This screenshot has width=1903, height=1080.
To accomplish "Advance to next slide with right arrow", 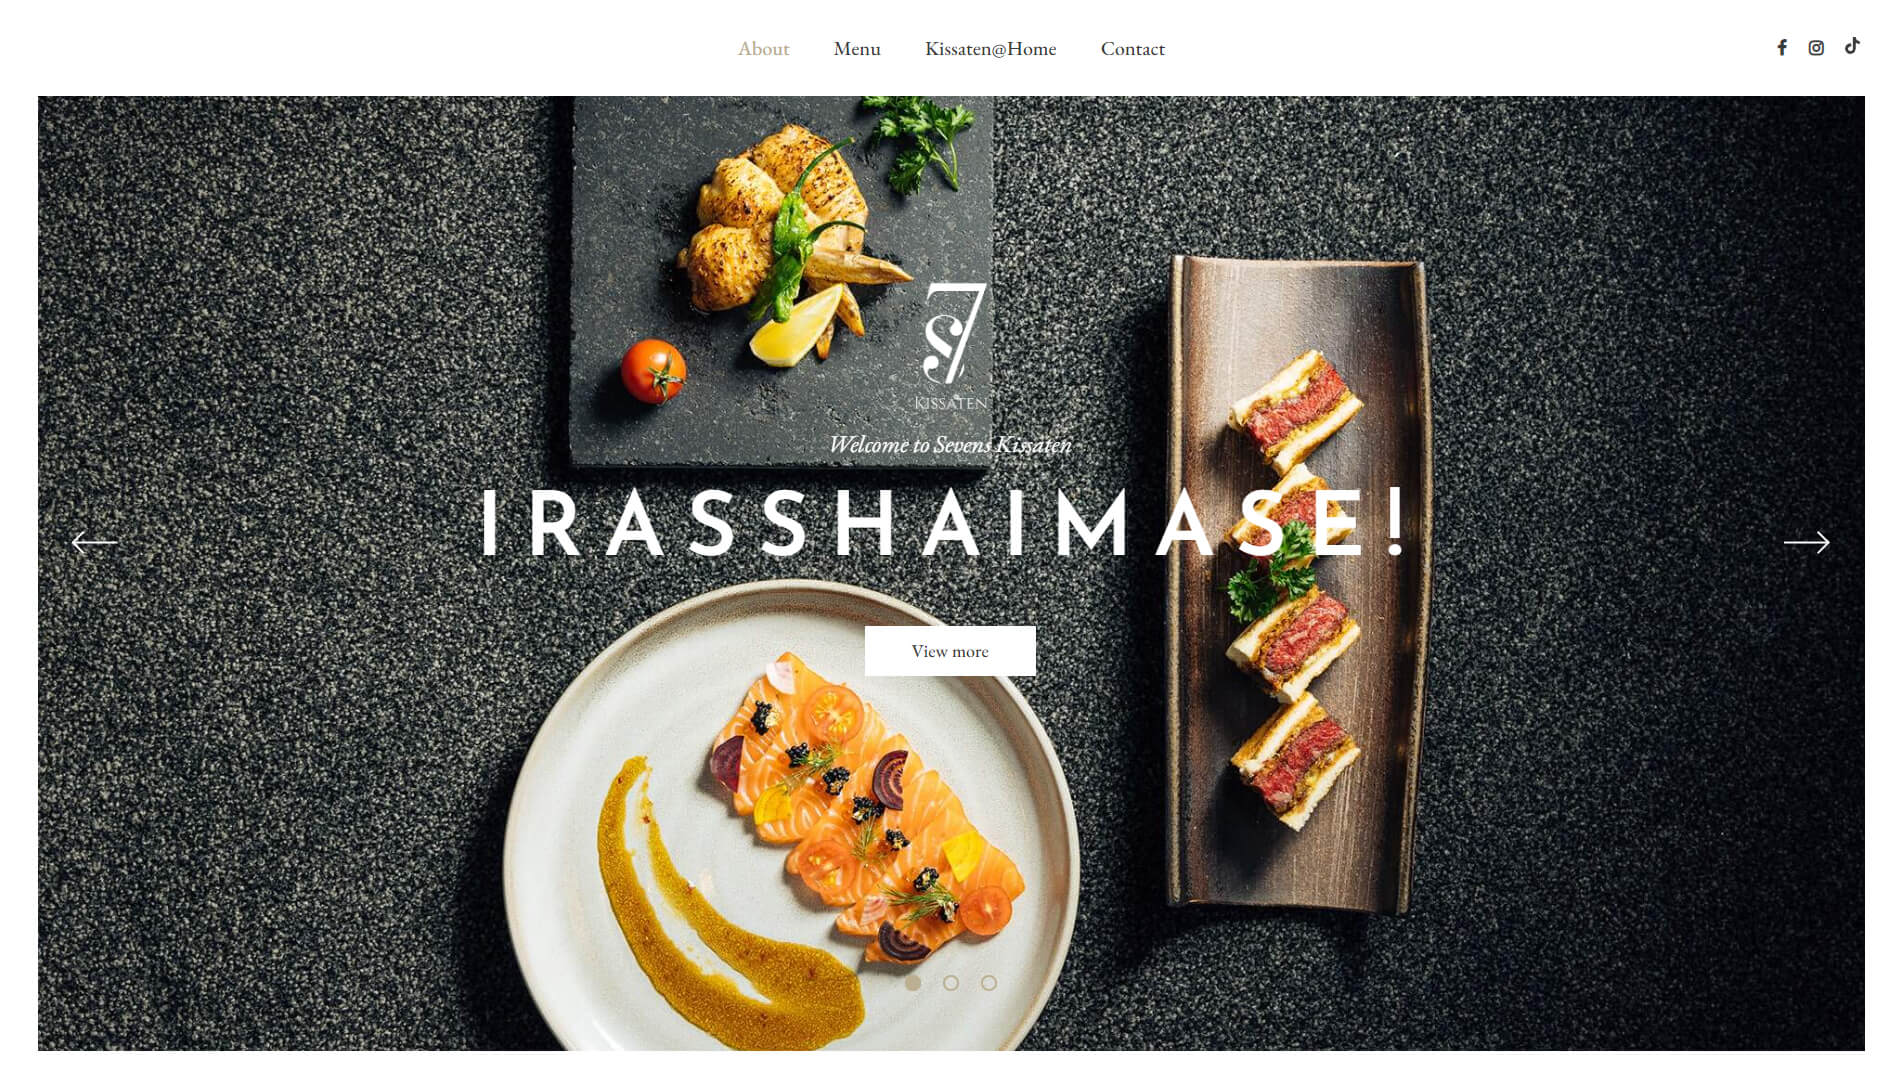I will [1806, 543].
